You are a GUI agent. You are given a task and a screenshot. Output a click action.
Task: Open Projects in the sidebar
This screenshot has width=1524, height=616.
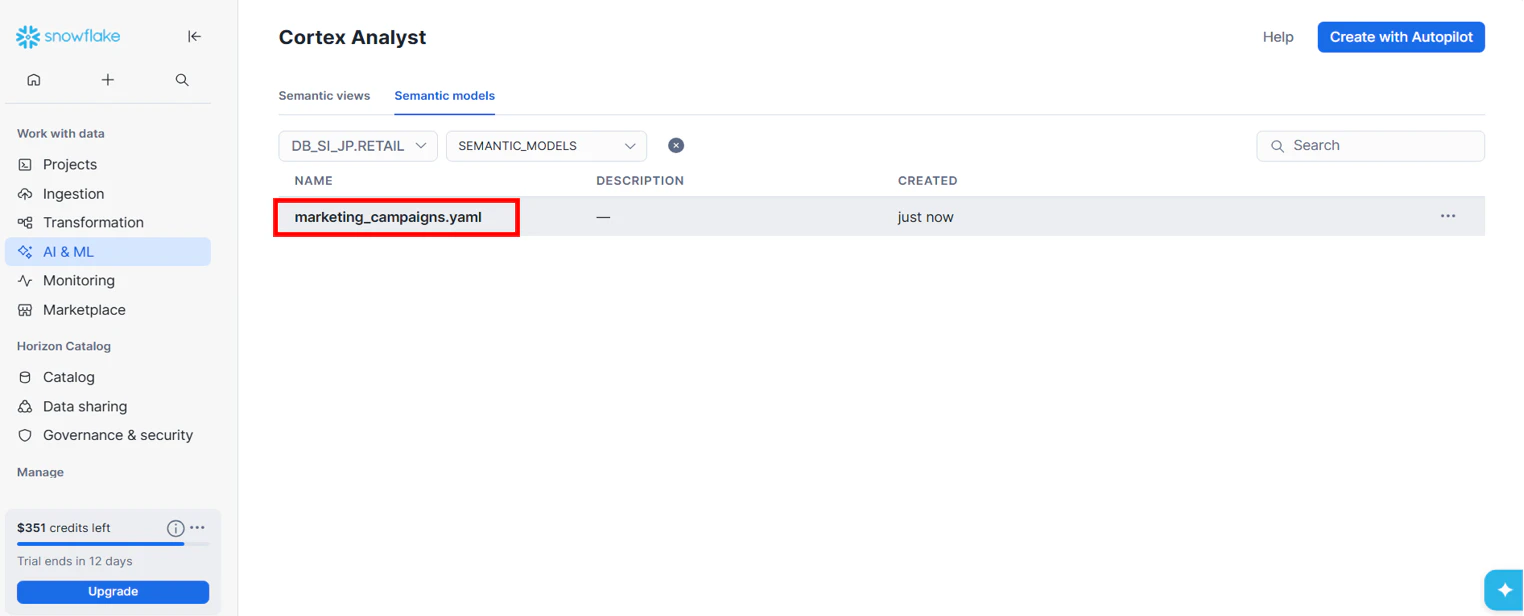point(108,164)
